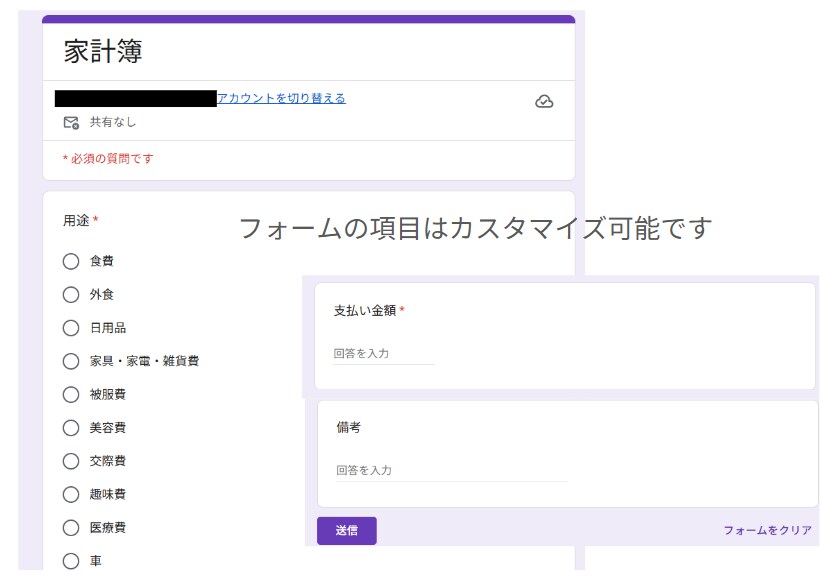Screen dimensions: 822x587
Task: Select the 車 radio option
Action: click(71, 561)
